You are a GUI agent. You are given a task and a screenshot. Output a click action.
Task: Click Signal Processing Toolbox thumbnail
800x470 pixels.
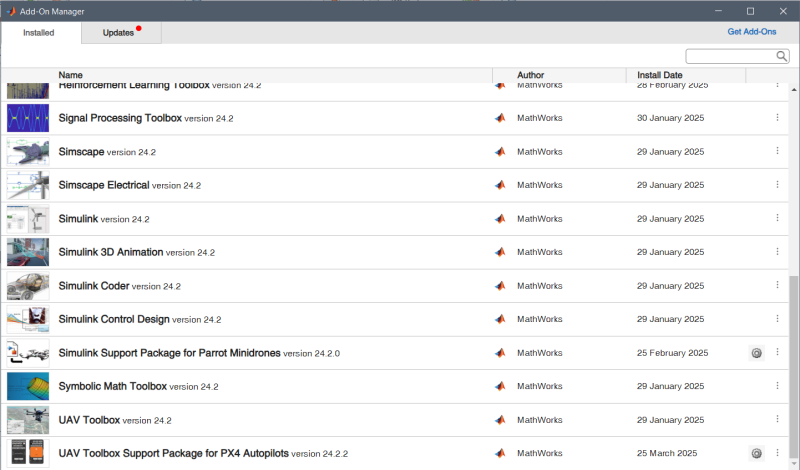[28, 118]
